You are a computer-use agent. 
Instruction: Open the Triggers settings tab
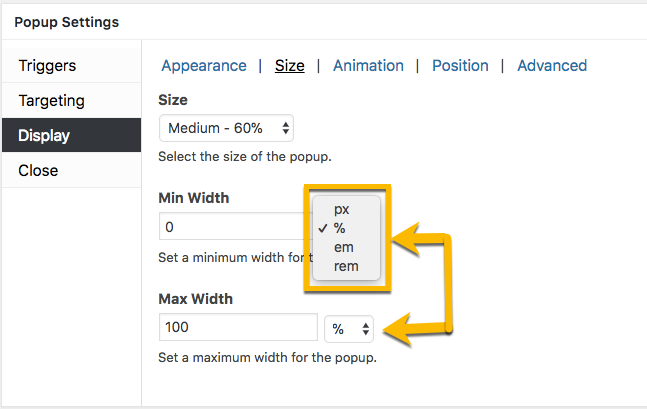47,66
